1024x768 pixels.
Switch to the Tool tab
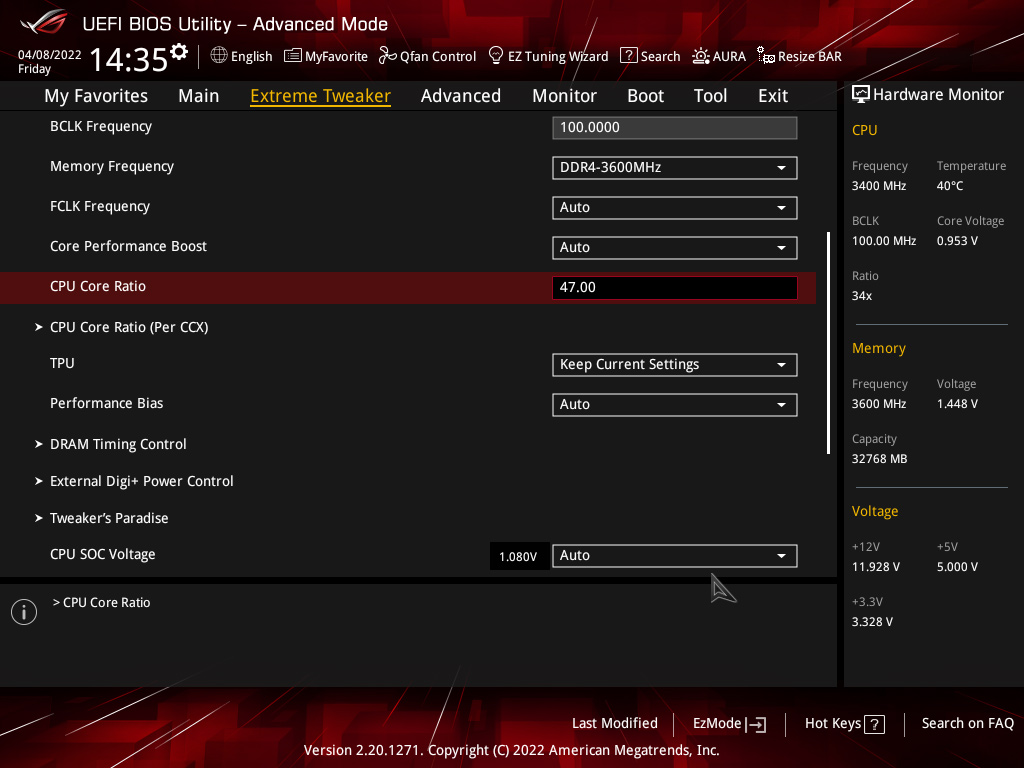[x=710, y=96]
